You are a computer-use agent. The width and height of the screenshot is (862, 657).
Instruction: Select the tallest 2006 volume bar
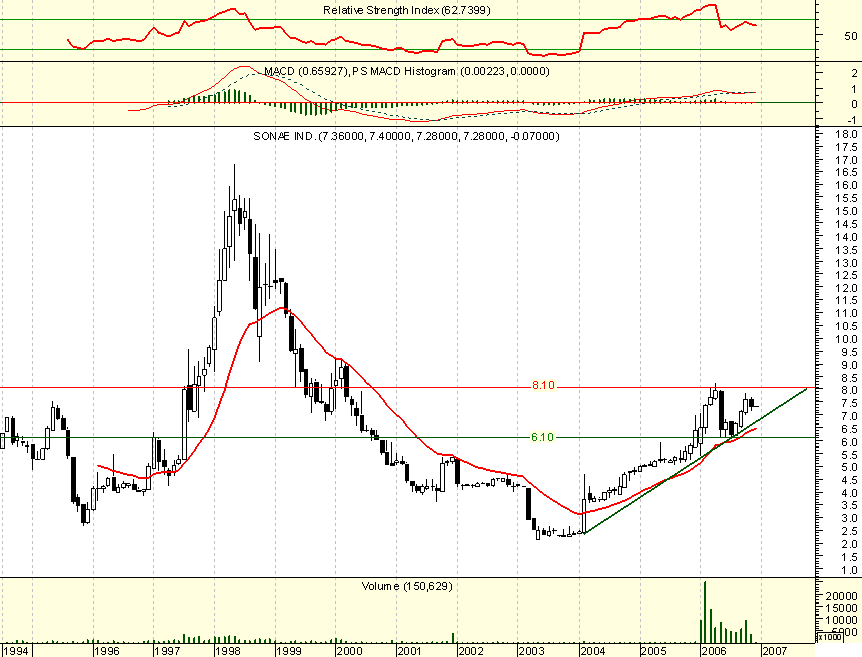705,612
